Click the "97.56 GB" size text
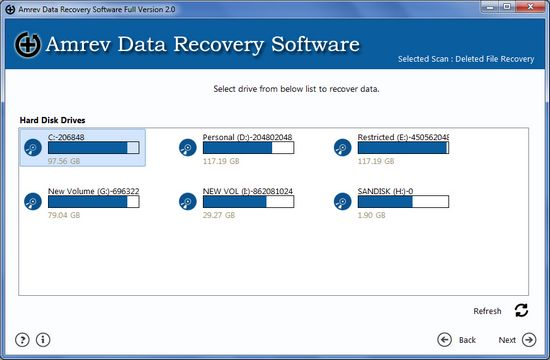550x360 pixels. click(64, 161)
